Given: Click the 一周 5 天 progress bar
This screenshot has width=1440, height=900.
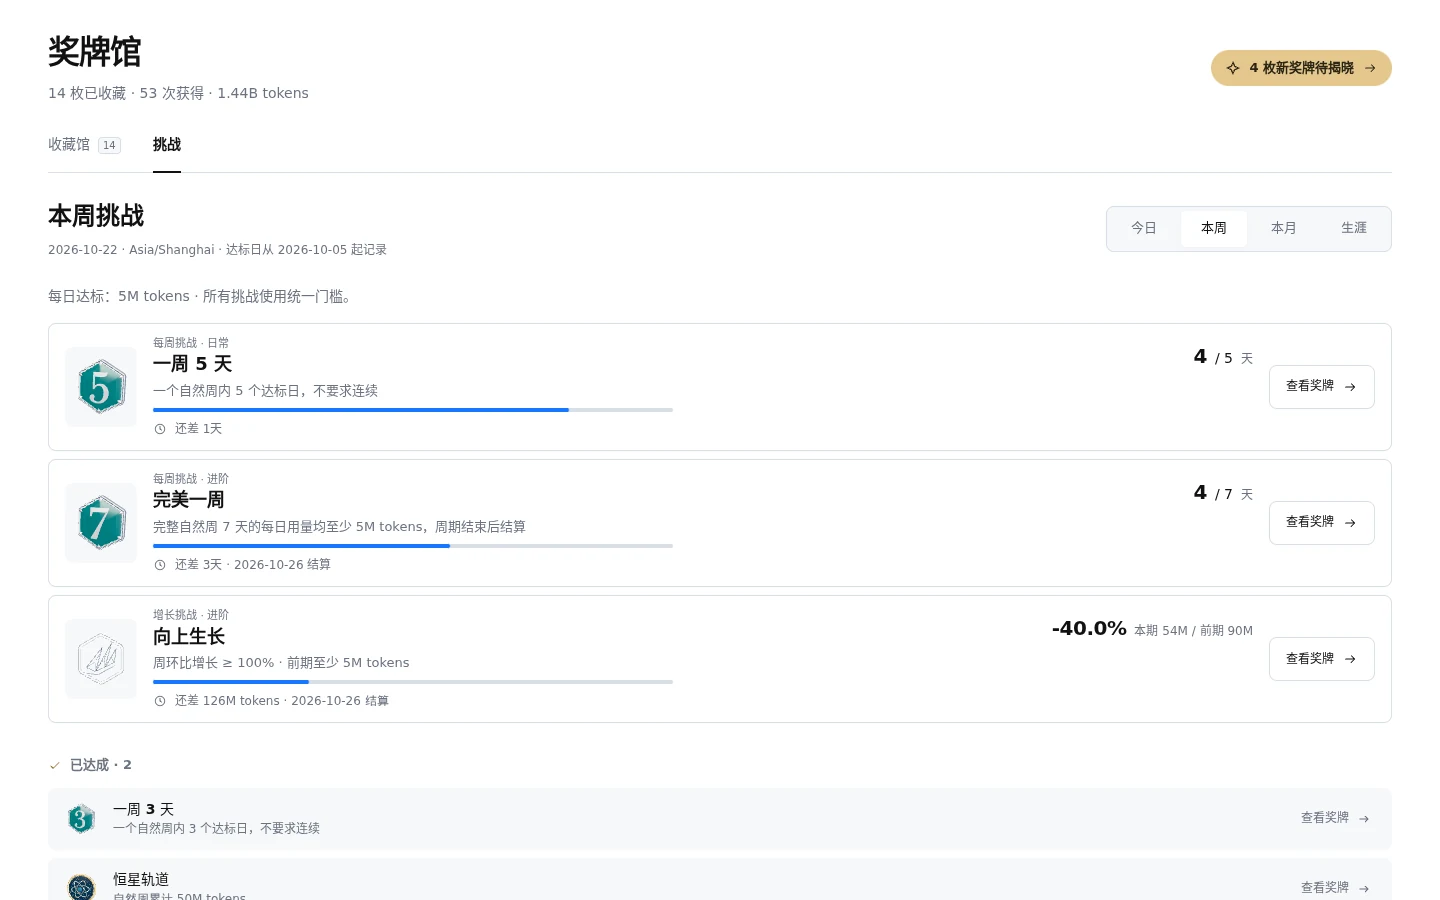Looking at the screenshot, I should pos(413,410).
